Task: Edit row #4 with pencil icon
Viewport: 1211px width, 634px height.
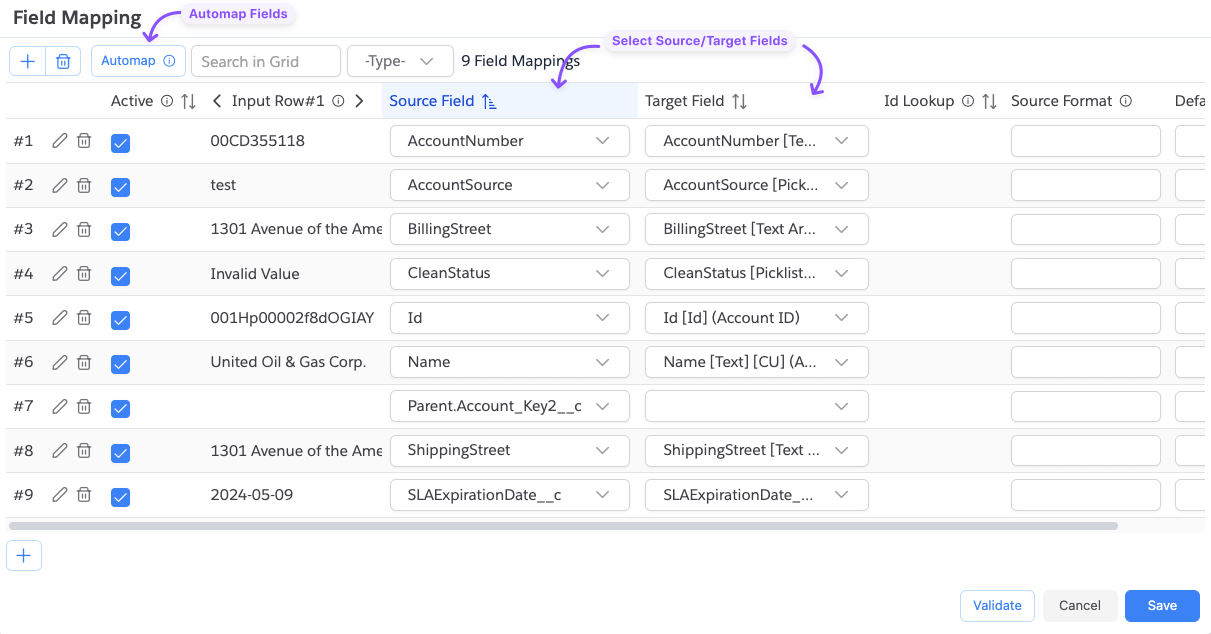Action: point(60,273)
